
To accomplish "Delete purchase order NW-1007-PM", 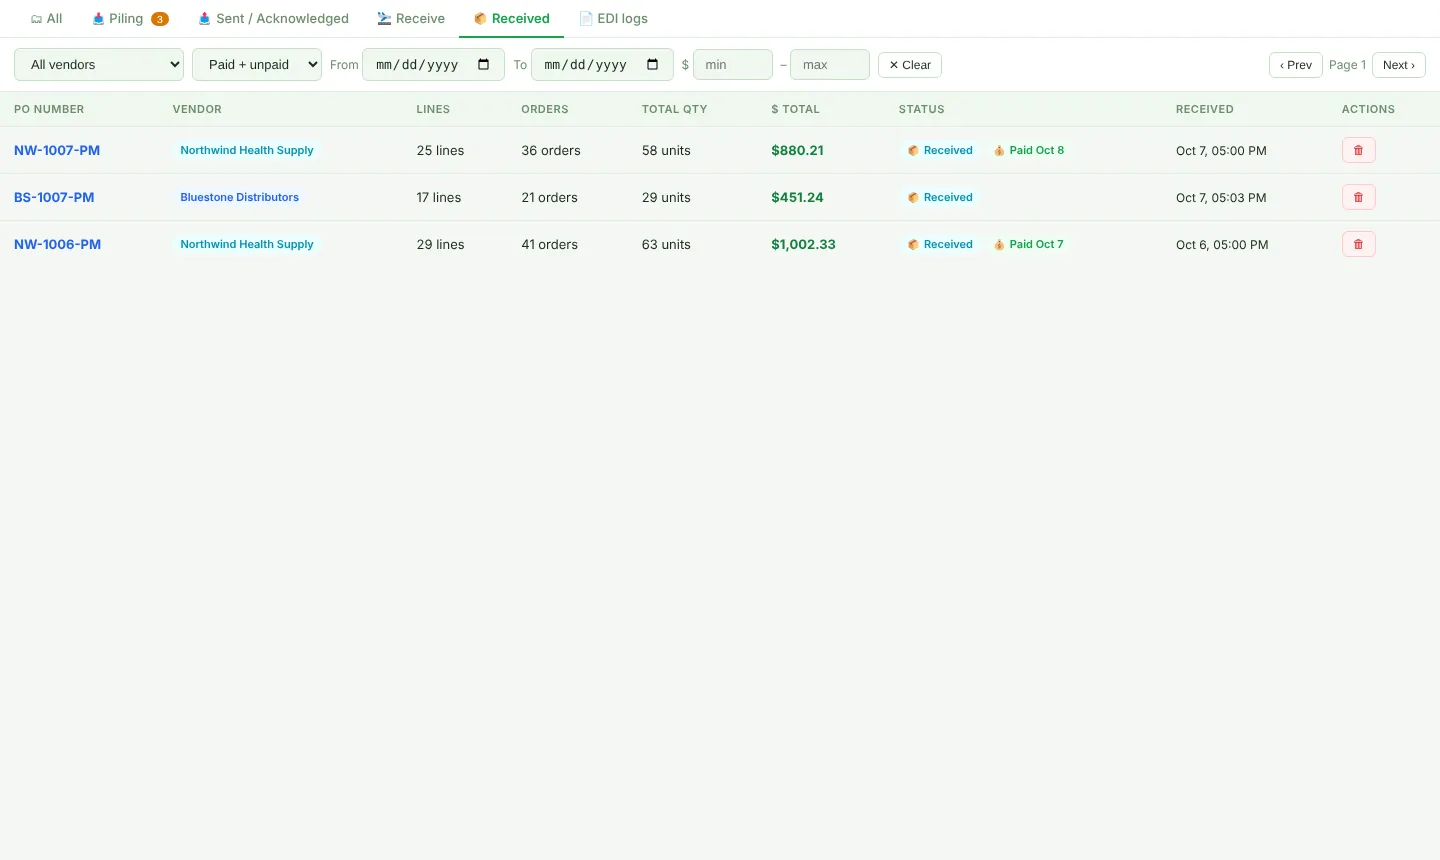I will click(1358, 150).
